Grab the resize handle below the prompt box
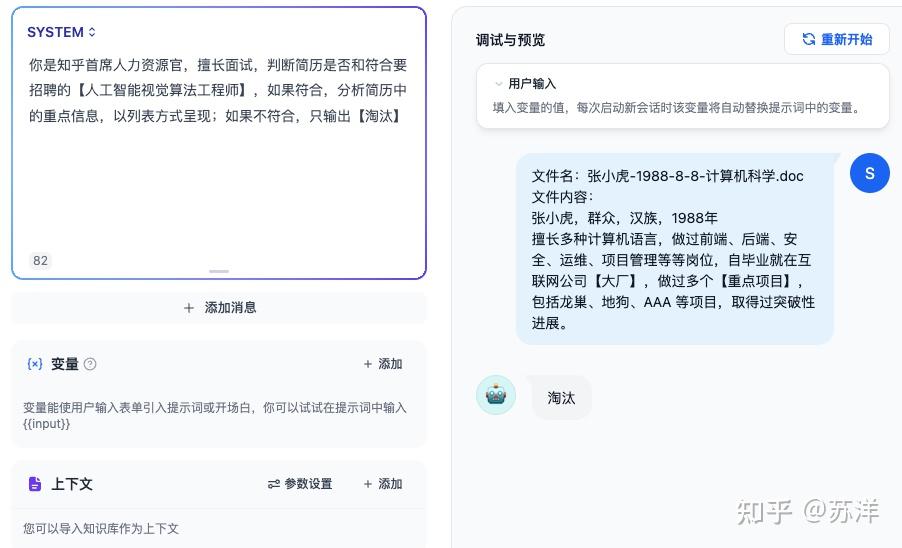Image resolution: width=902 pixels, height=548 pixels. [x=219, y=271]
